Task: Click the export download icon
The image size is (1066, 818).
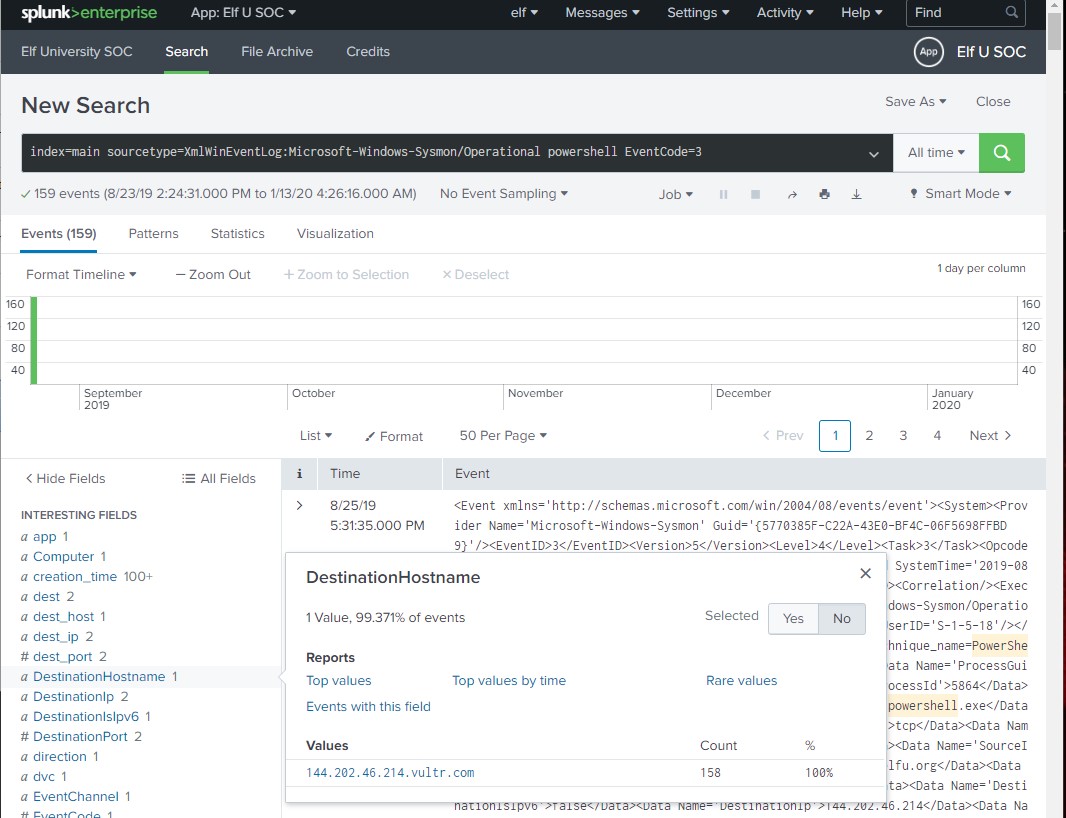Action: coord(856,195)
